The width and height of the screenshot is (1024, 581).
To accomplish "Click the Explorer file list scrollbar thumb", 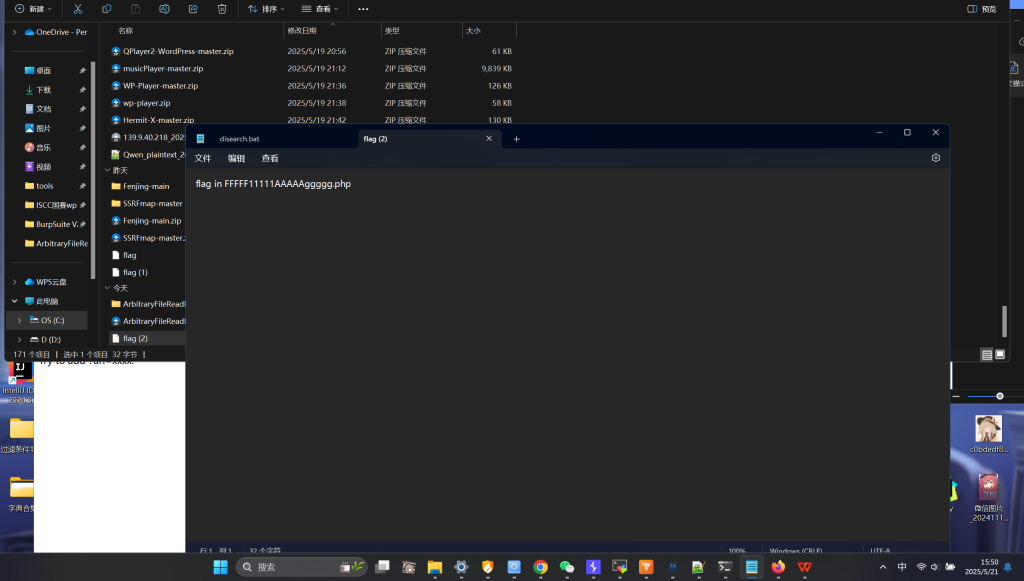I will [x=1004, y=321].
